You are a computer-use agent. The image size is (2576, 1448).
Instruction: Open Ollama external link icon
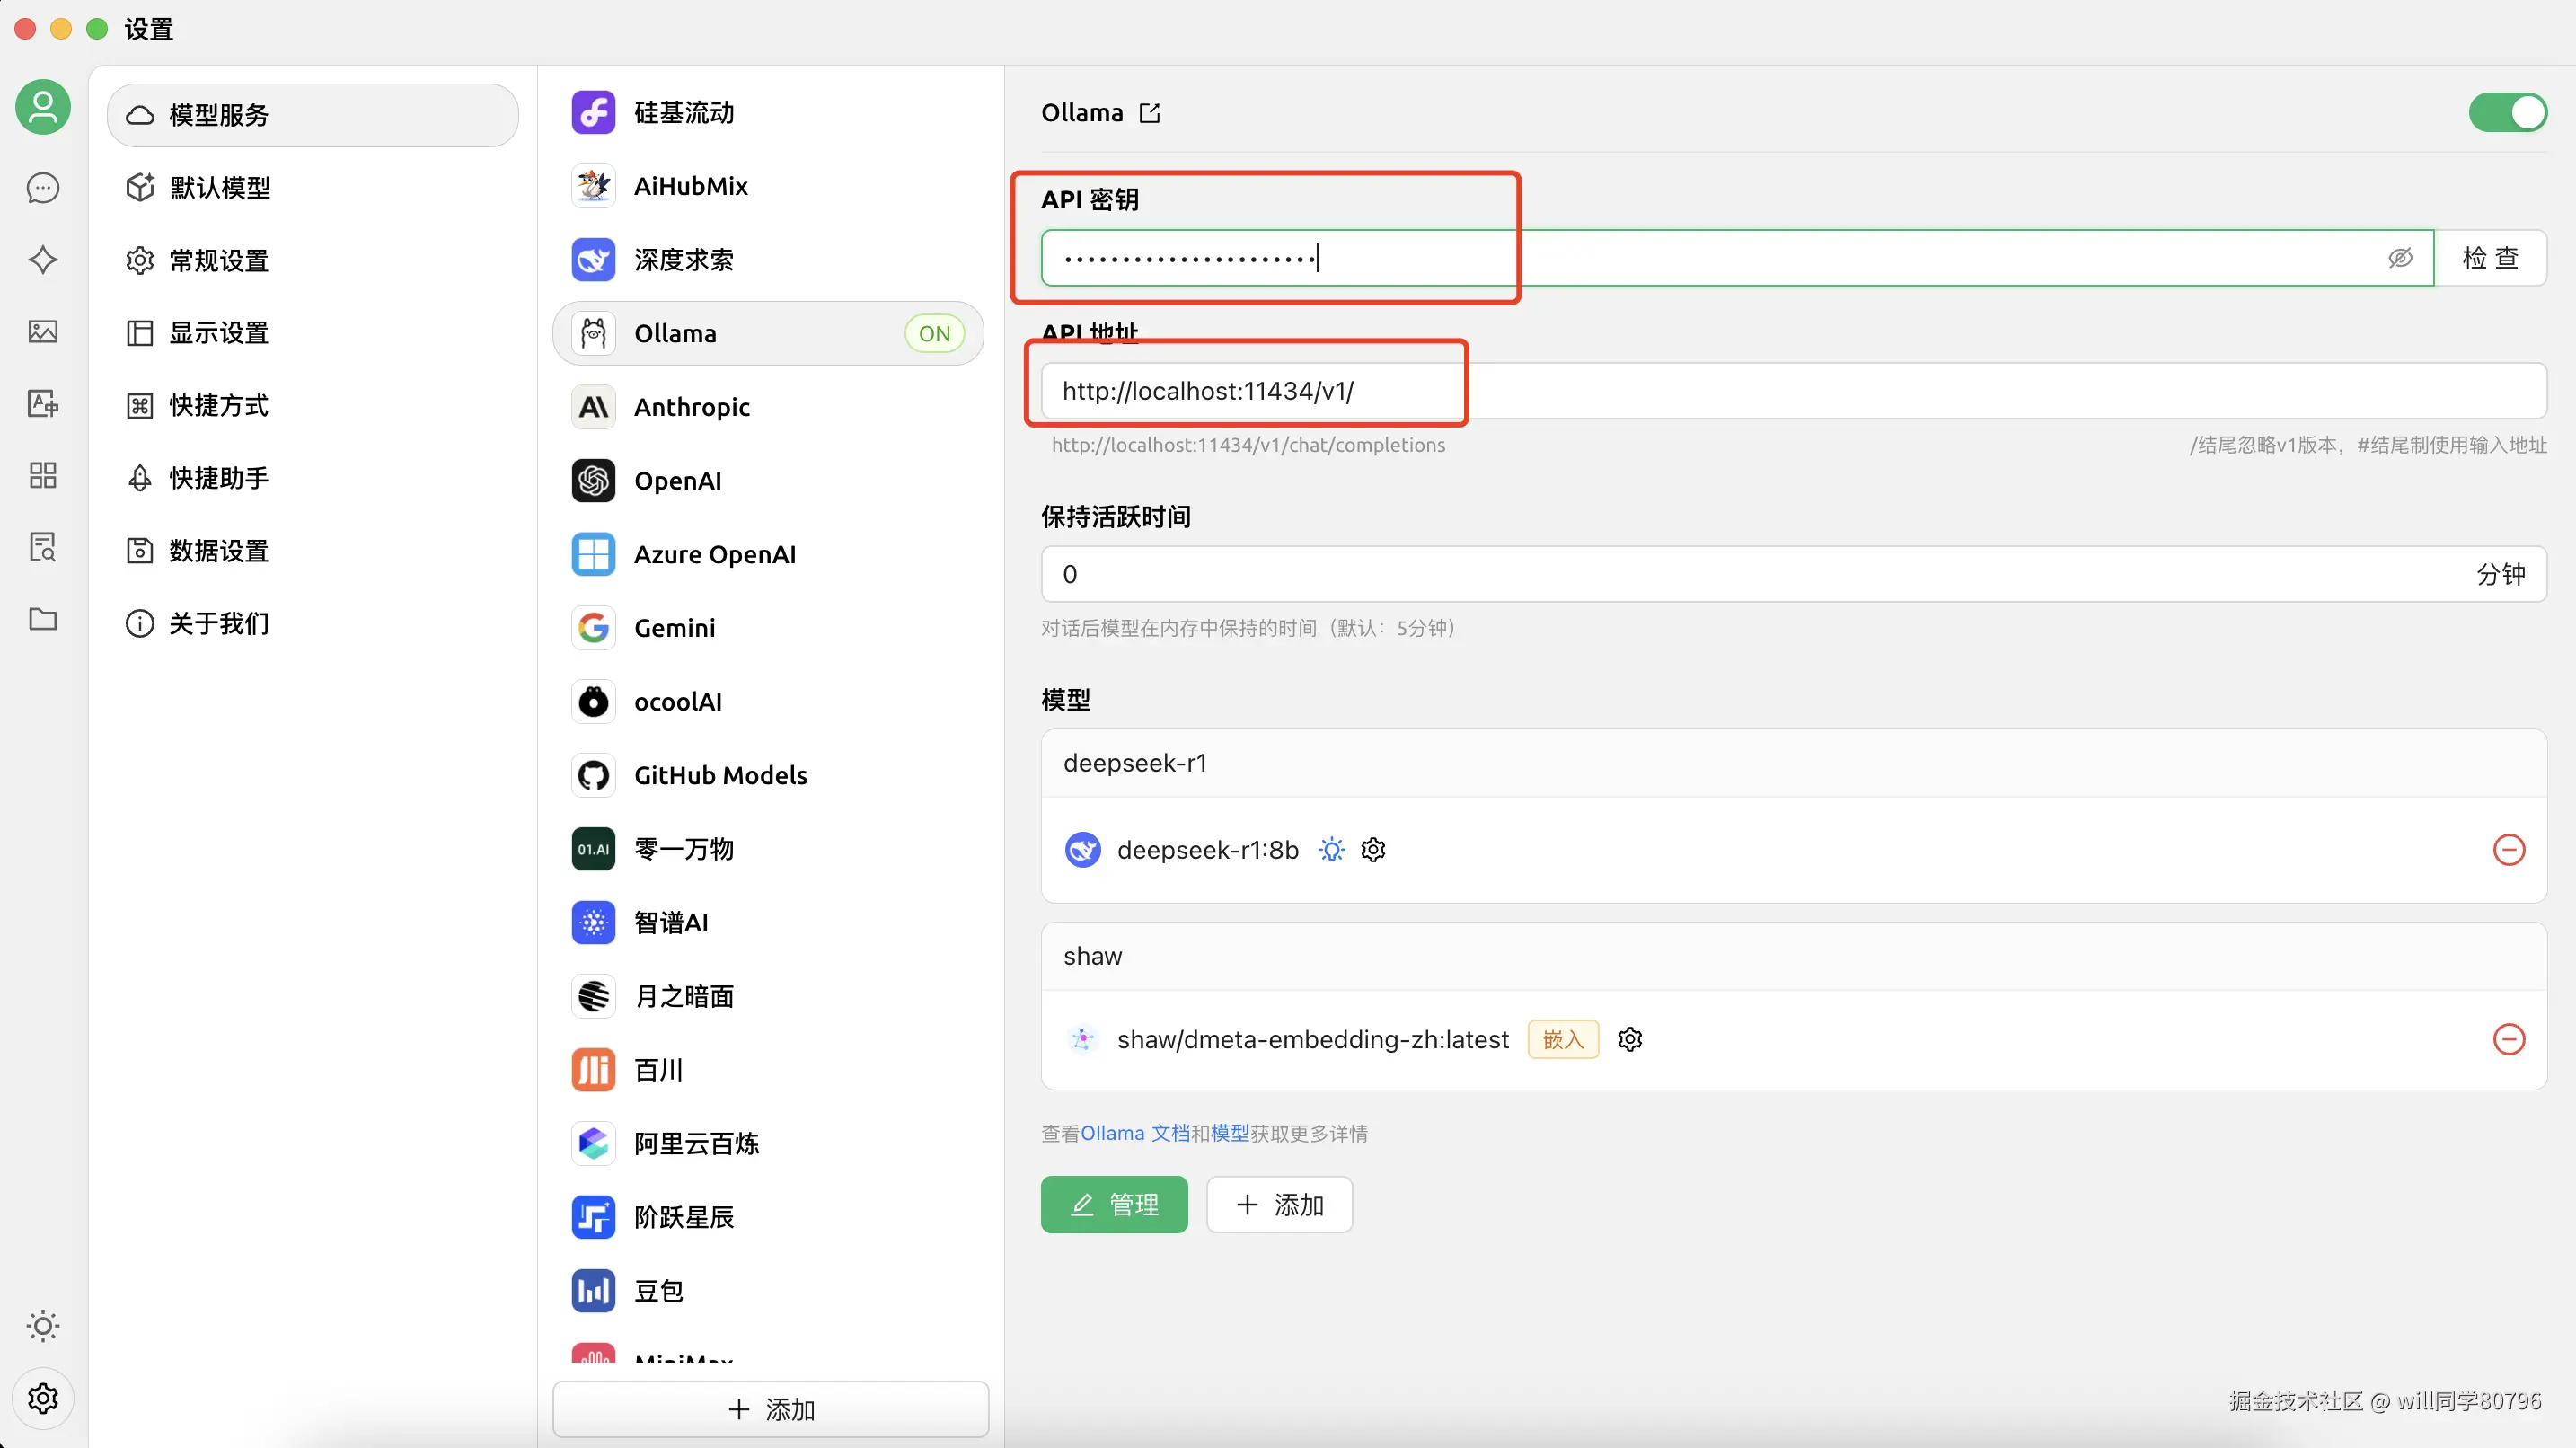(x=1150, y=113)
